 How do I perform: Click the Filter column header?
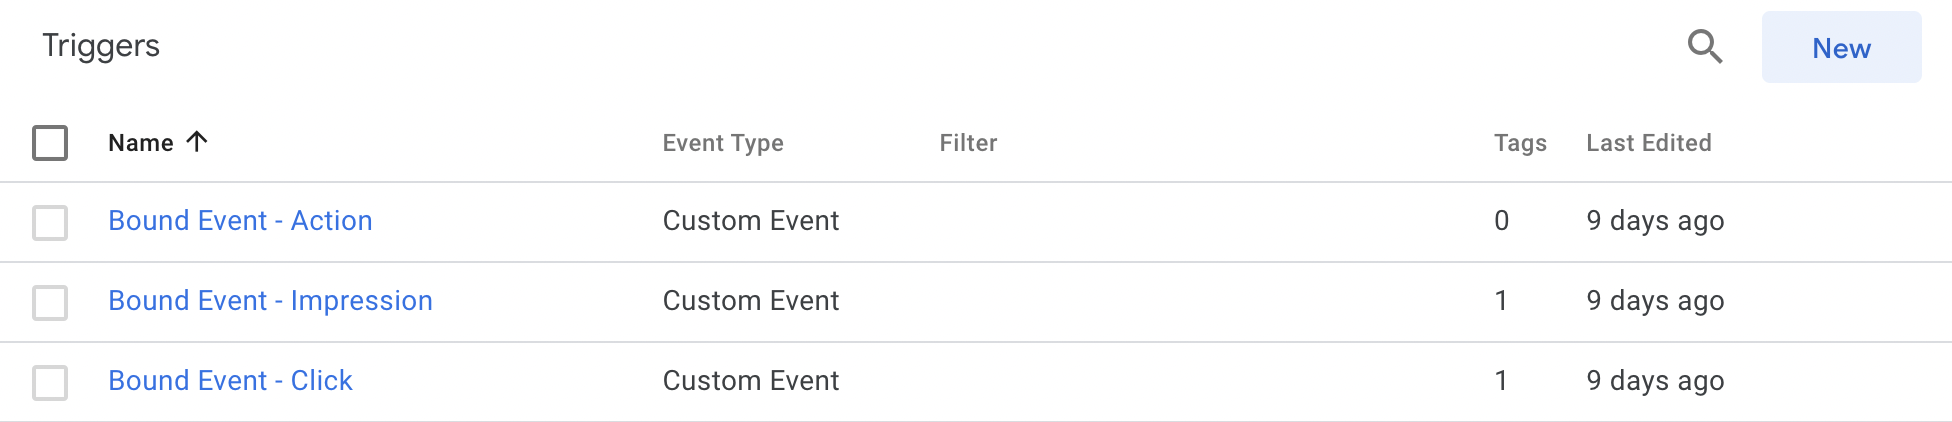(968, 143)
